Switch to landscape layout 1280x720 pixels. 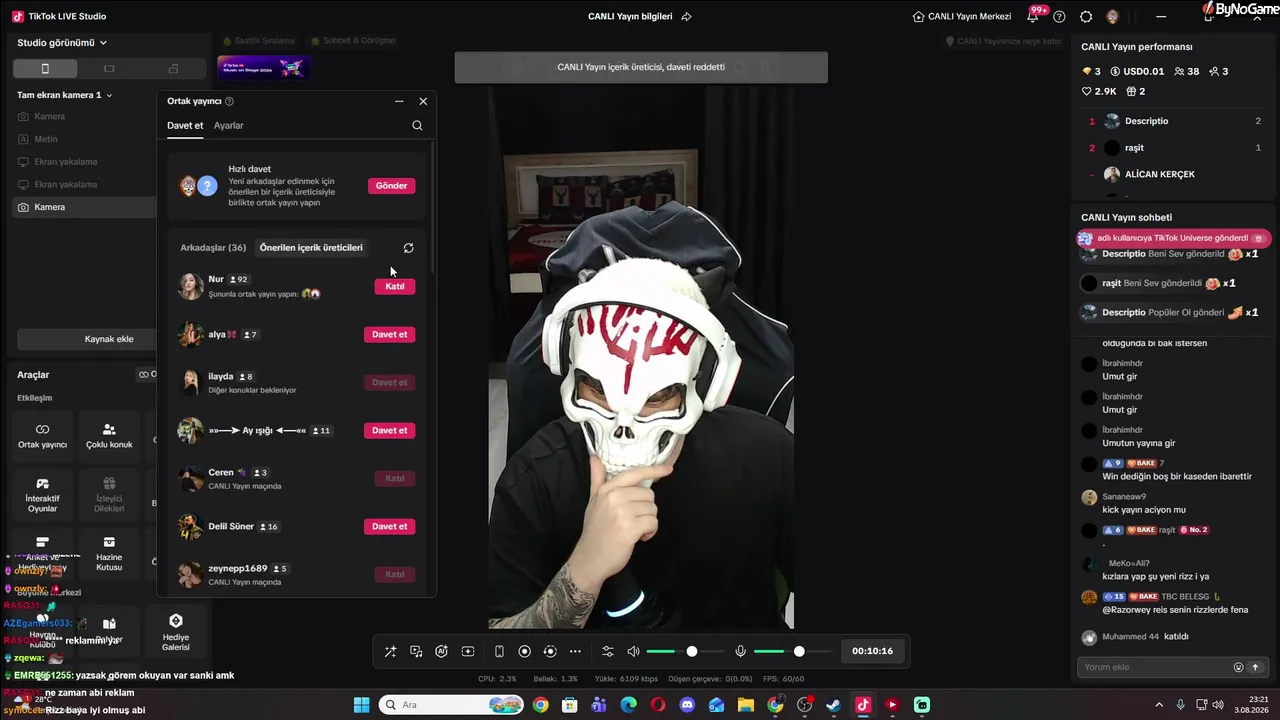[109, 69]
